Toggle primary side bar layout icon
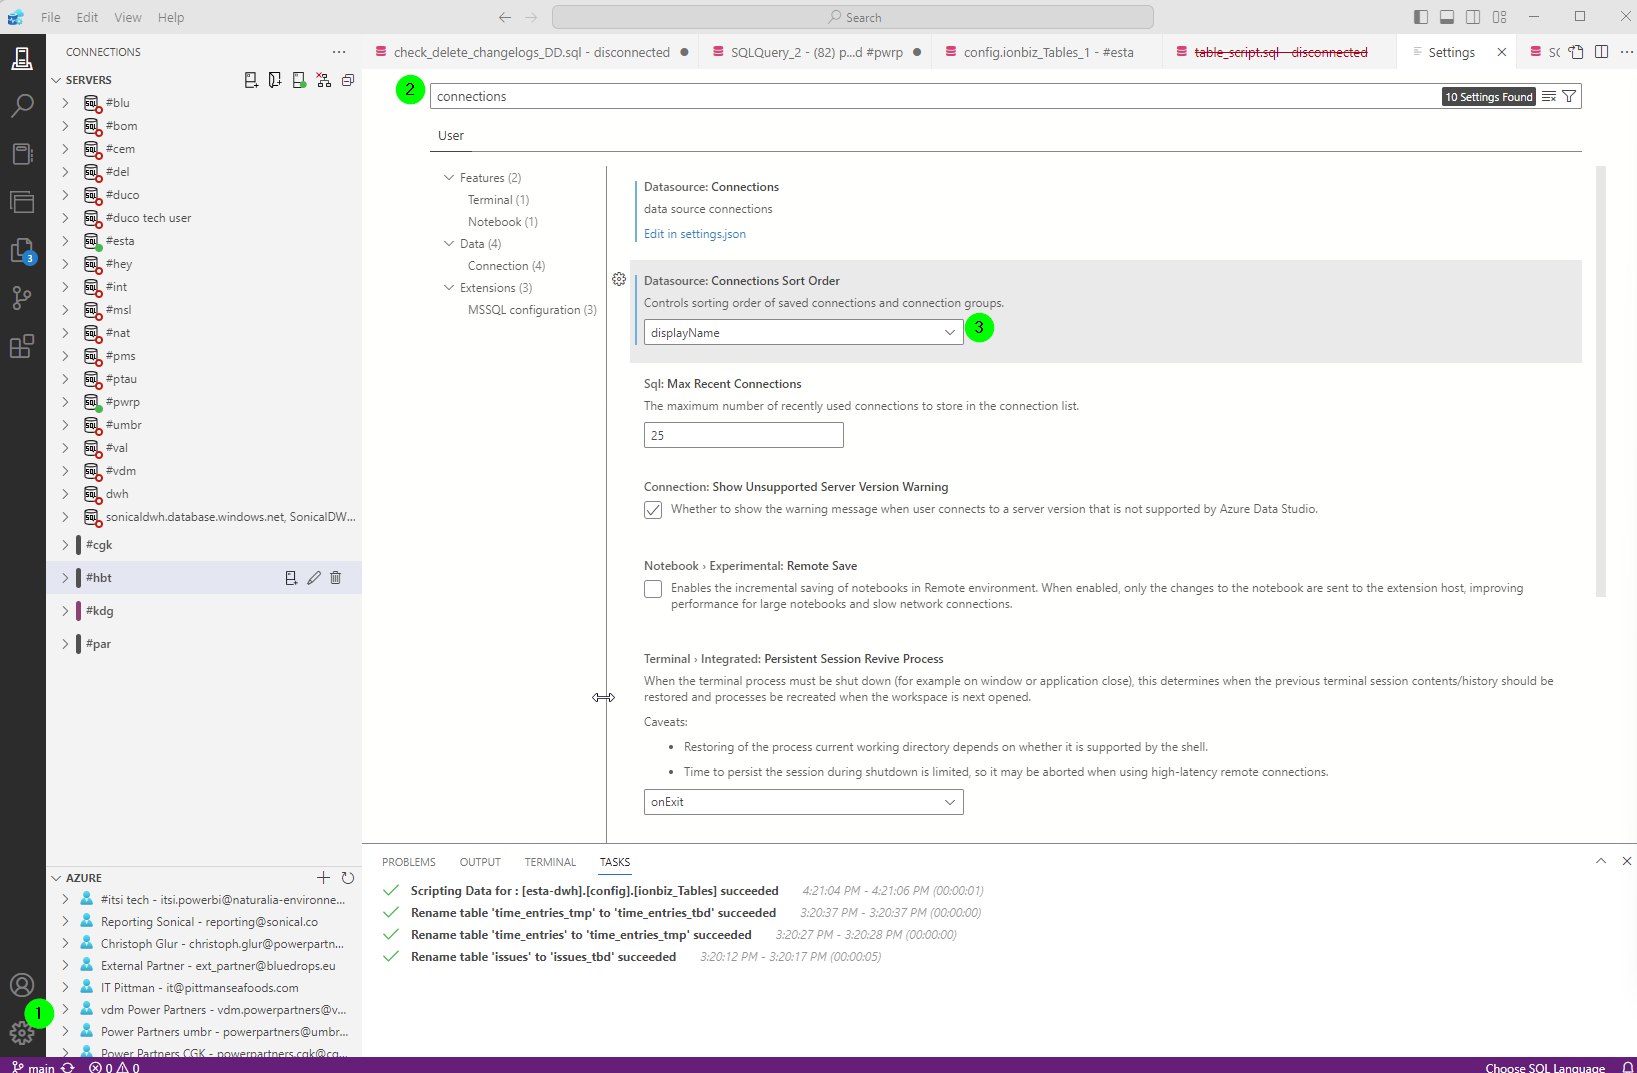1637x1073 pixels. click(1421, 17)
